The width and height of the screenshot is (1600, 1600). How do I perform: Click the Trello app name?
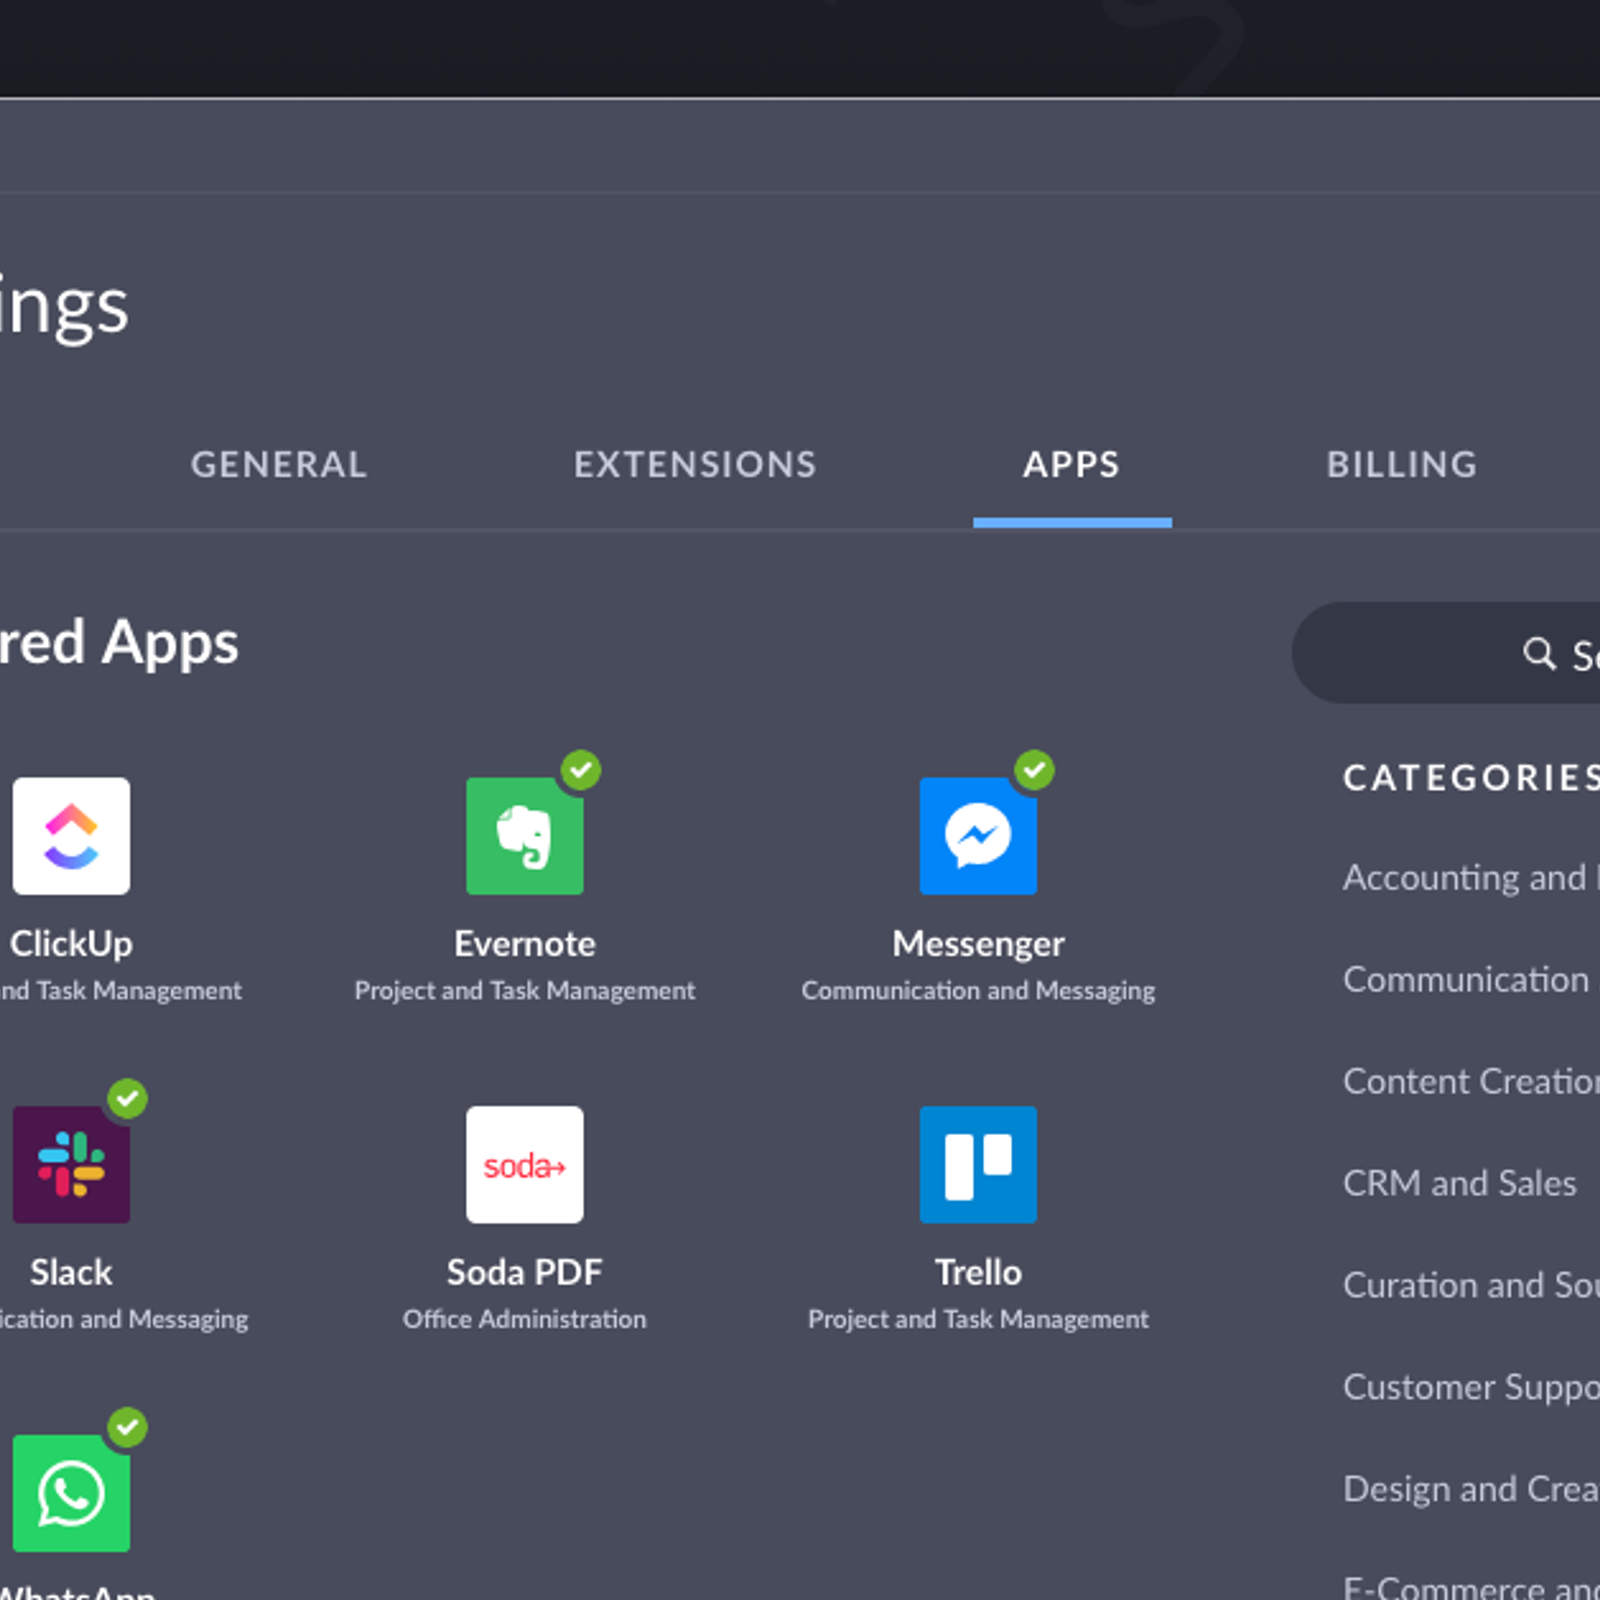(978, 1272)
